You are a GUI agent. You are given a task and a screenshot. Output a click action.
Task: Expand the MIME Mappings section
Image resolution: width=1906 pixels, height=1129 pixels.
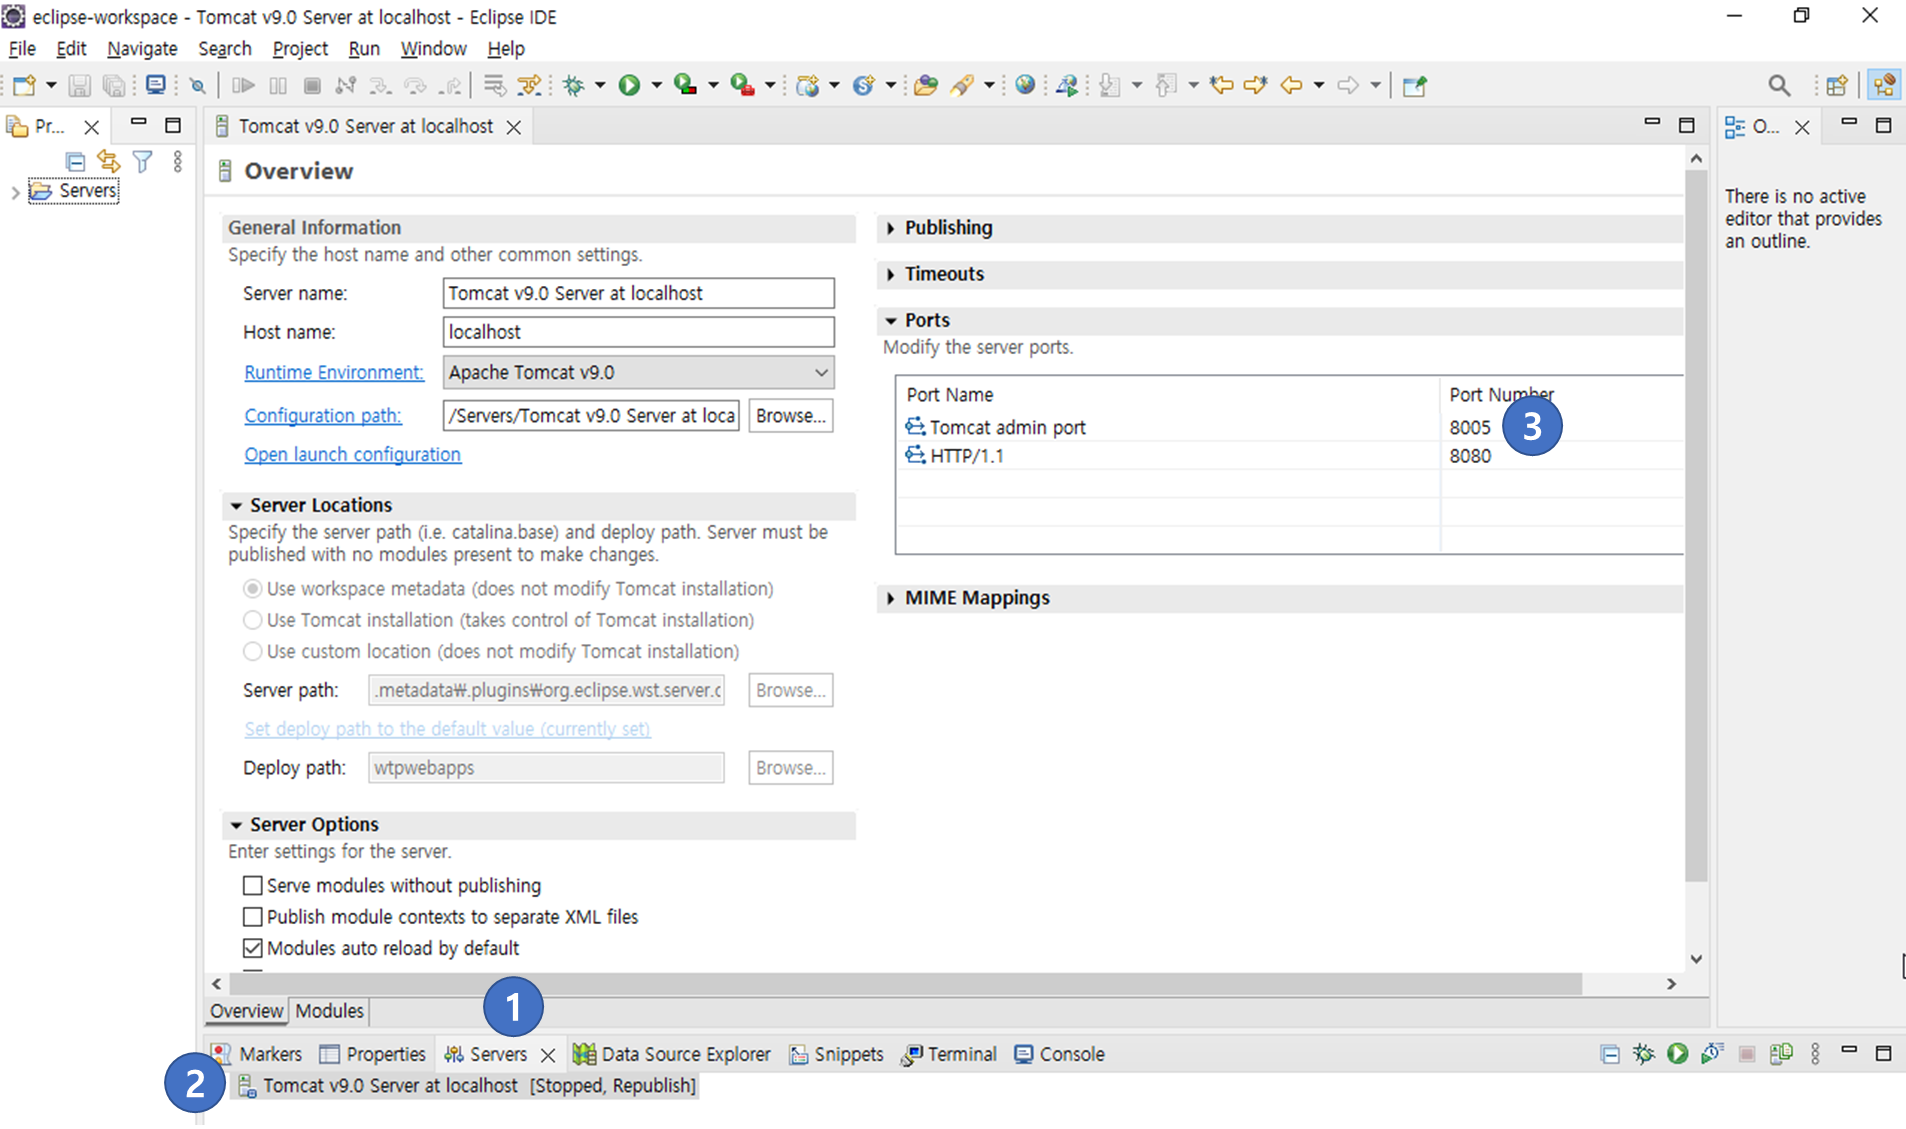tap(891, 598)
